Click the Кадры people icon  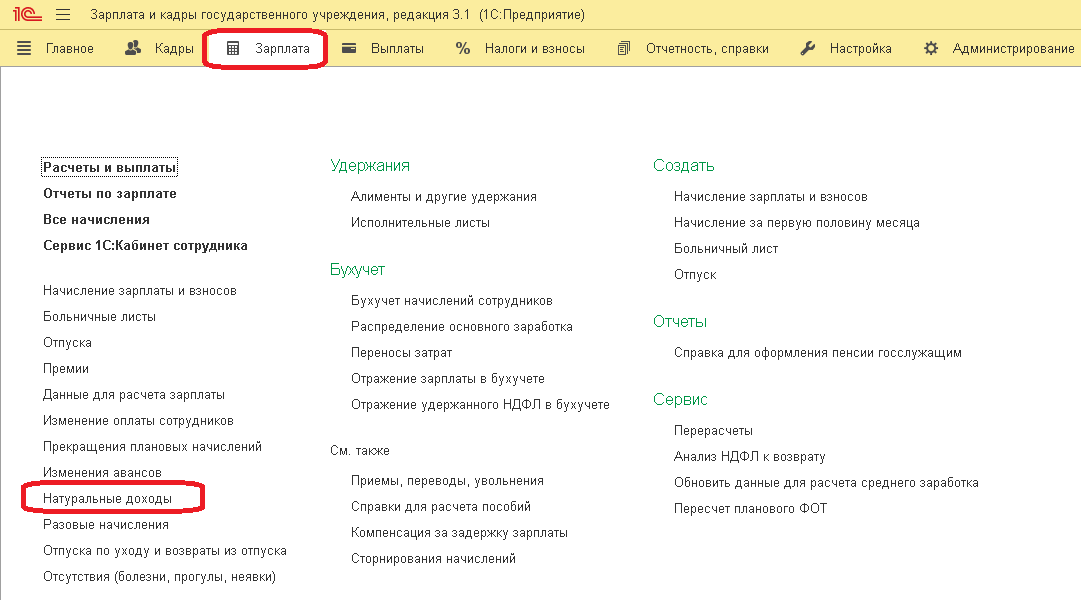point(133,48)
